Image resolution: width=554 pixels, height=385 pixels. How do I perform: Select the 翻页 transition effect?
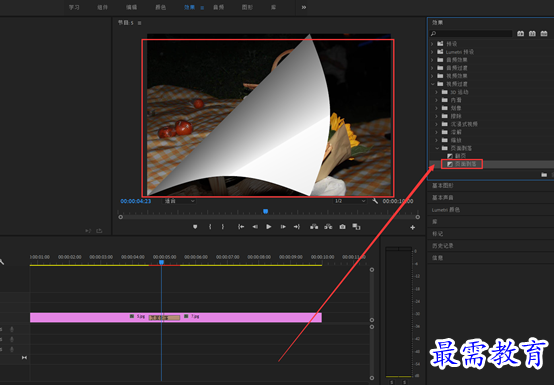pyautogui.click(x=460, y=156)
